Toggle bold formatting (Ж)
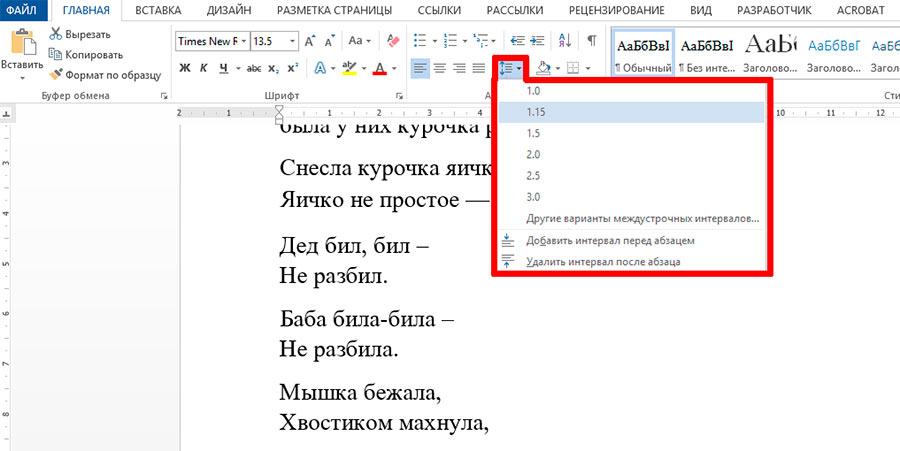This screenshot has width=900, height=451. pos(185,68)
